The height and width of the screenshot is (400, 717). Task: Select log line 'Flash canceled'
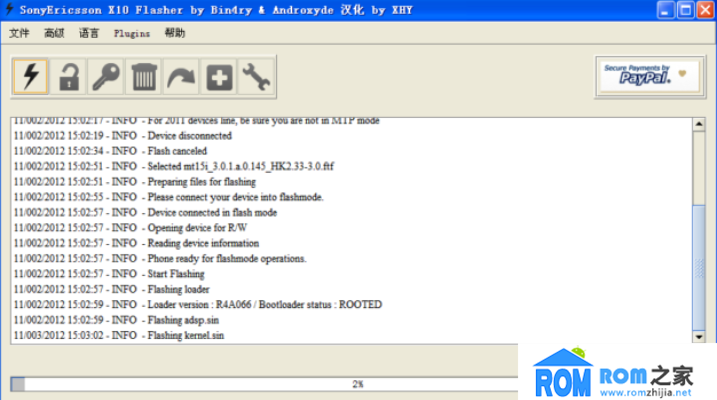pos(110,151)
